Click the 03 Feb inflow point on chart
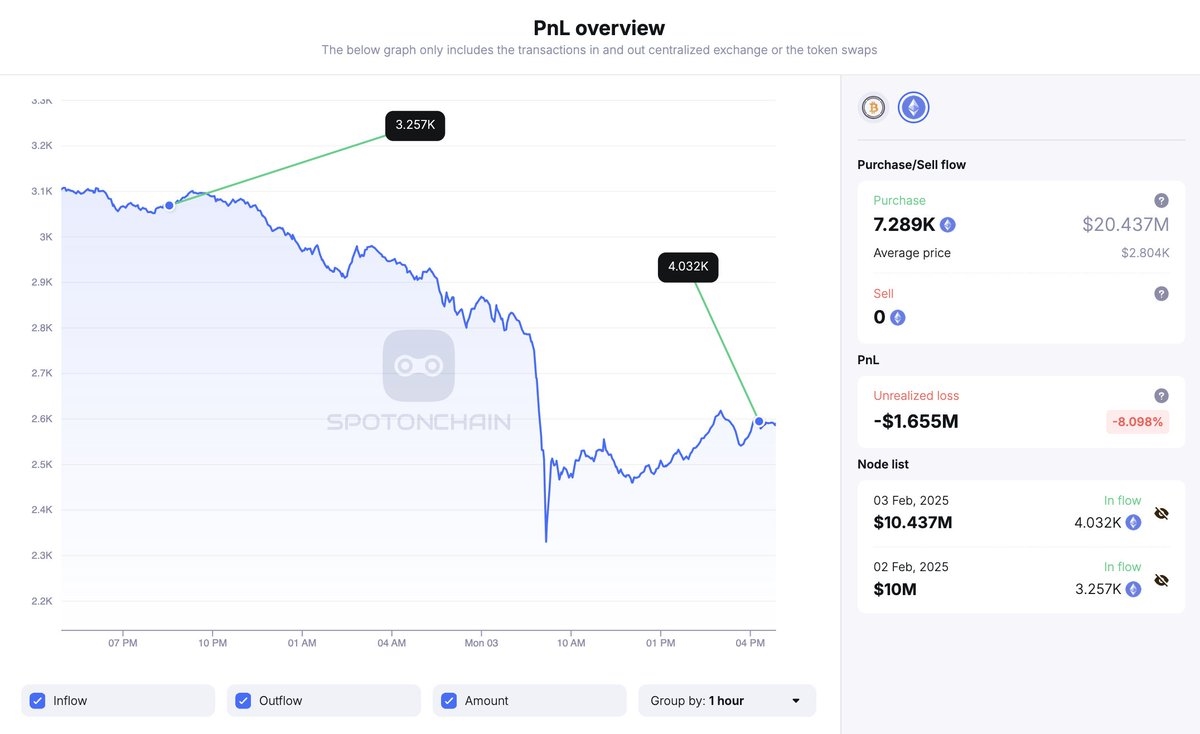The height and width of the screenshot is (734, 1200). (759, 421)
